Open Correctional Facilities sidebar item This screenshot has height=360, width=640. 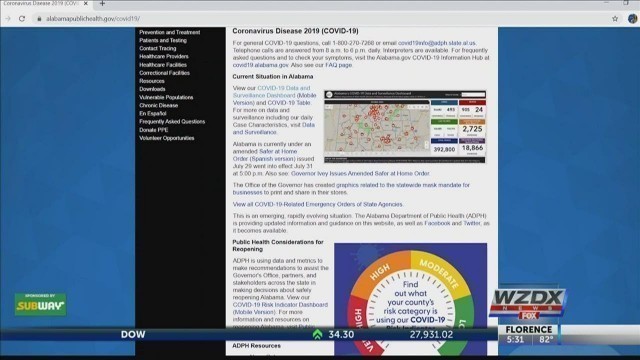click(164, 73)
